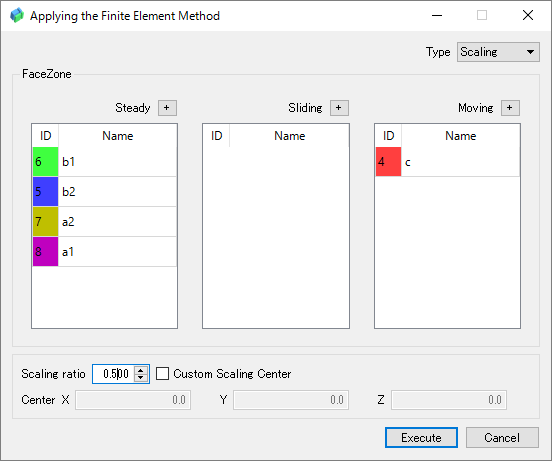This screenshot has width=552, height=461.
Task: Click the Name header in Sliding list
Action: [x=289, y=135]
